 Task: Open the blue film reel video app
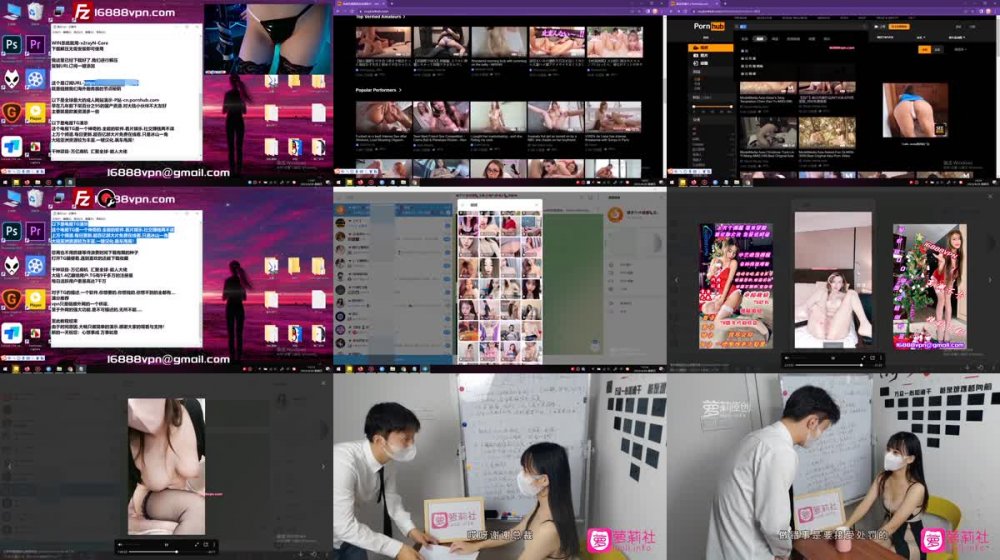[36, 79]
